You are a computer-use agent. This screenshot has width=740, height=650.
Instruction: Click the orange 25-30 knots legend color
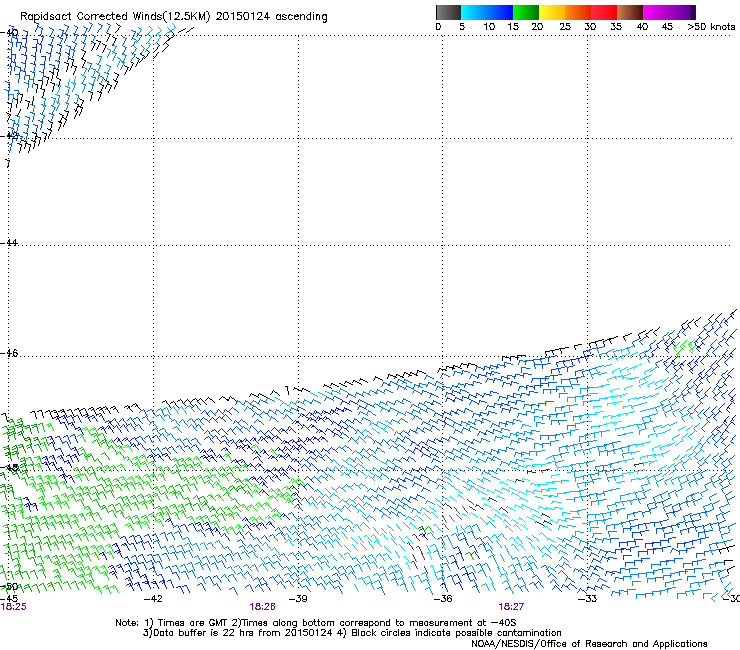[x=578, y=12]
